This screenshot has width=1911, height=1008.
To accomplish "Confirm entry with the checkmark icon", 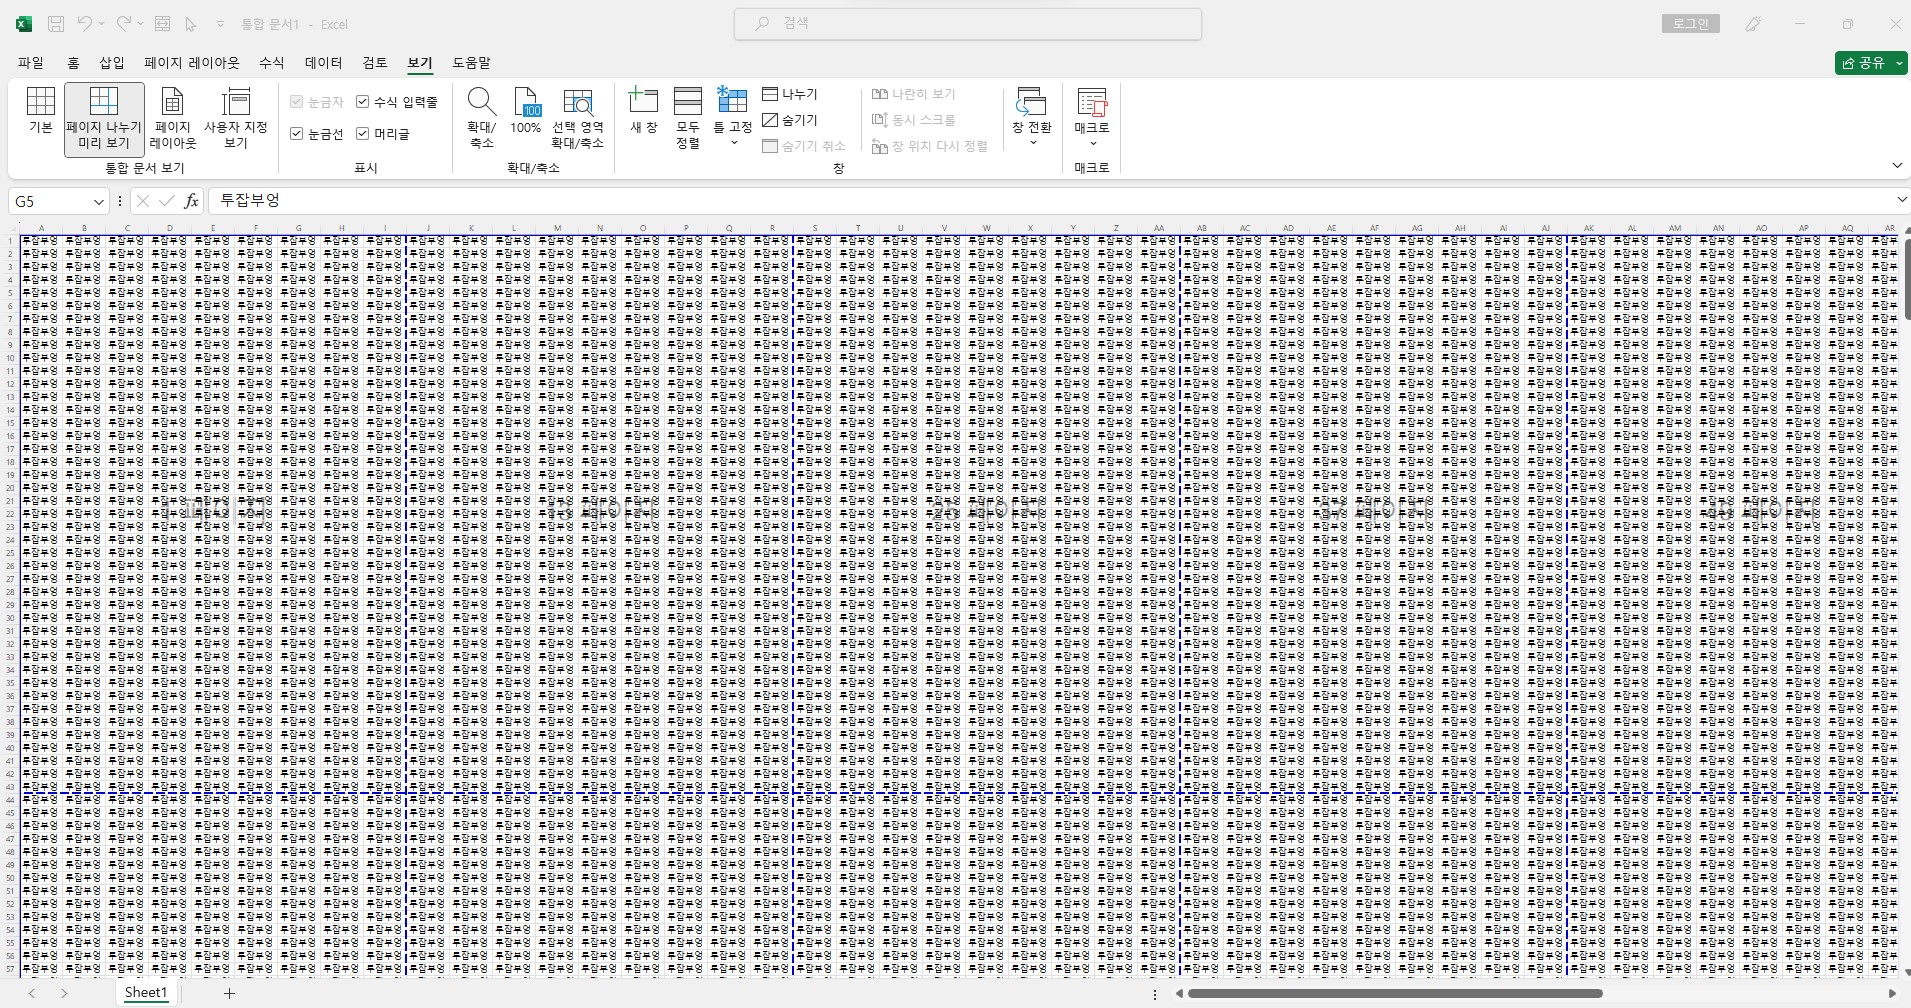I will point(167,201).
